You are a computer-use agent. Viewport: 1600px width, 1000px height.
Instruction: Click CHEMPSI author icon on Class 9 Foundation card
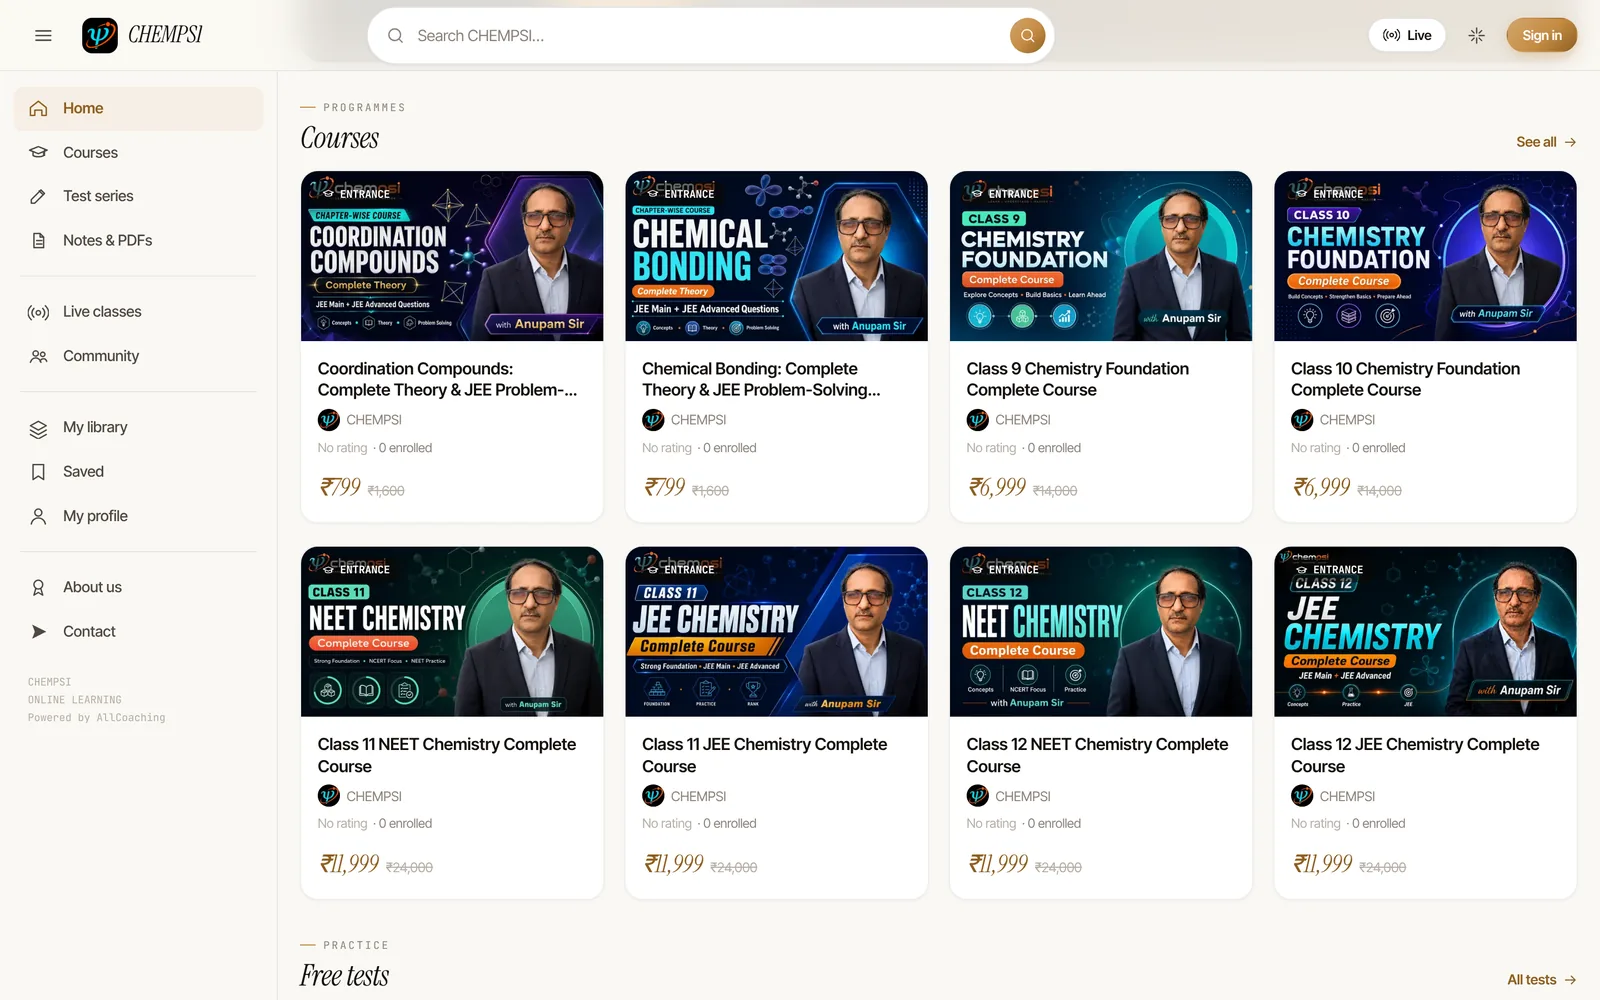[x=978, y=420]
